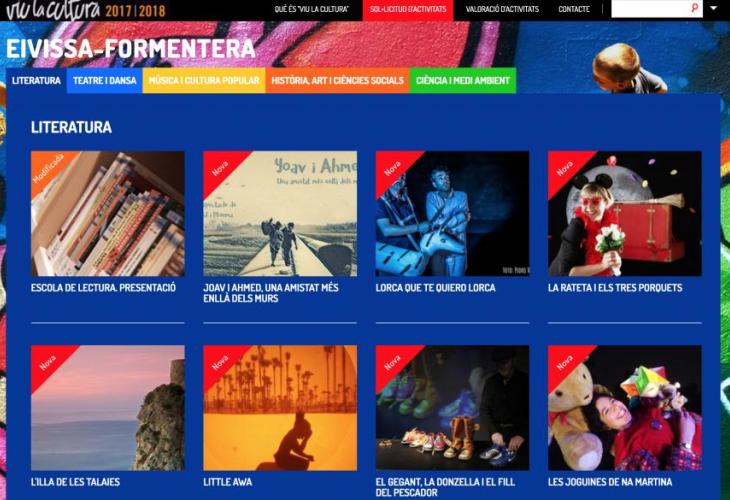Open the Joav i Ahmed thumbnail
730x500 pixels.
point(280,213)
